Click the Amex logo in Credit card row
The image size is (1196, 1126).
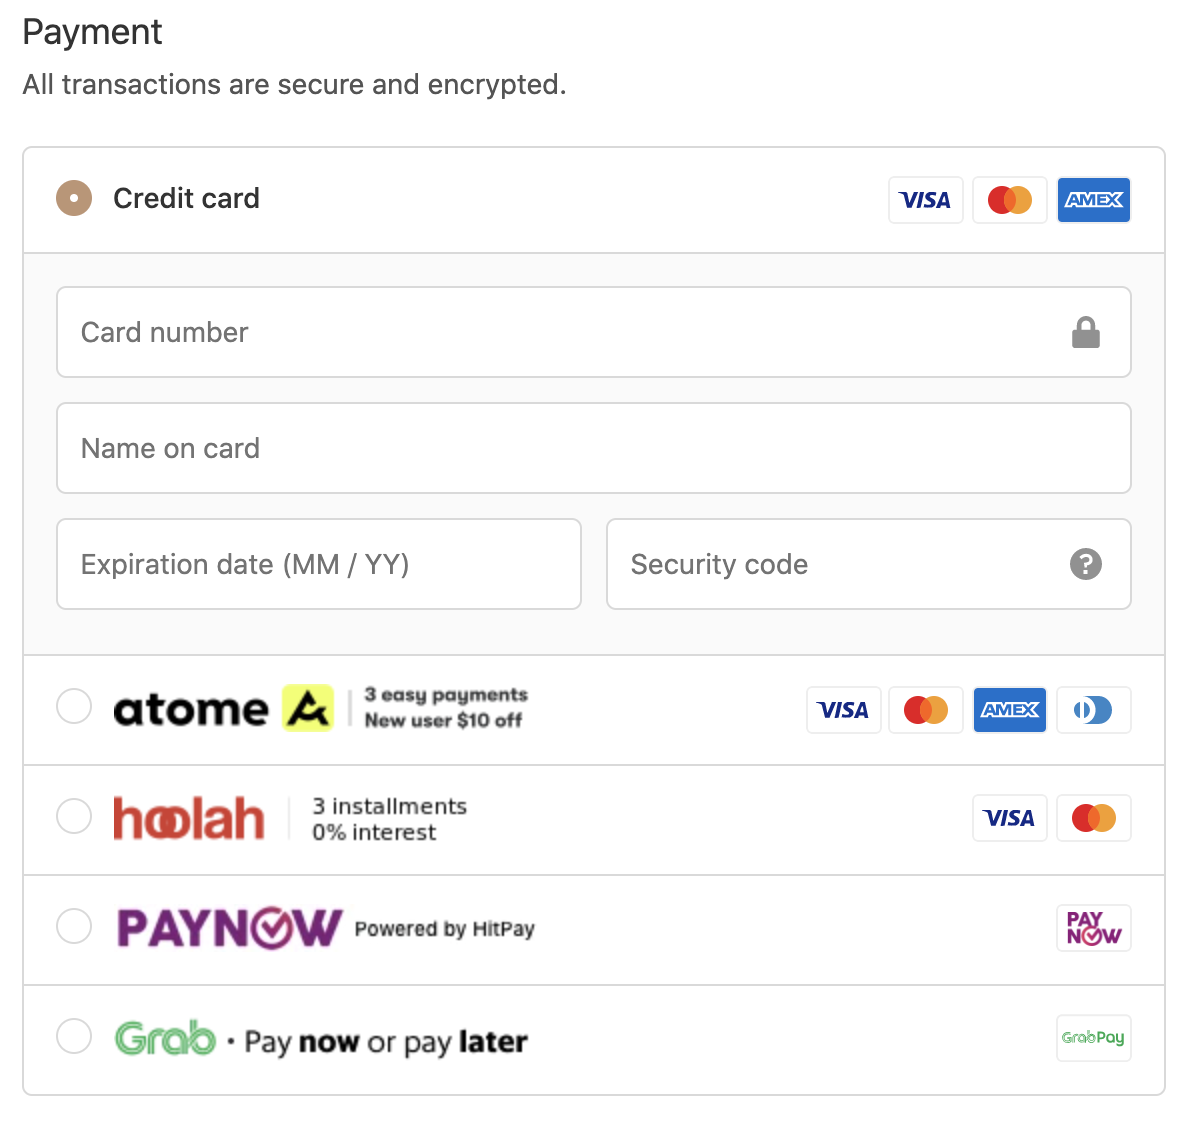tap(1094, 200)
